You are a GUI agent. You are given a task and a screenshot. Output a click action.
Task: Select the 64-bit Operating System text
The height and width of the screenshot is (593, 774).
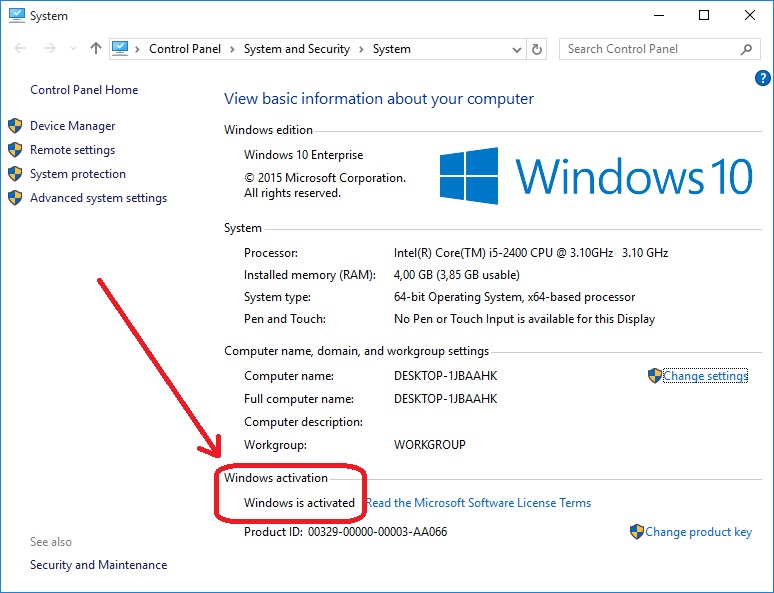[514, 297]
